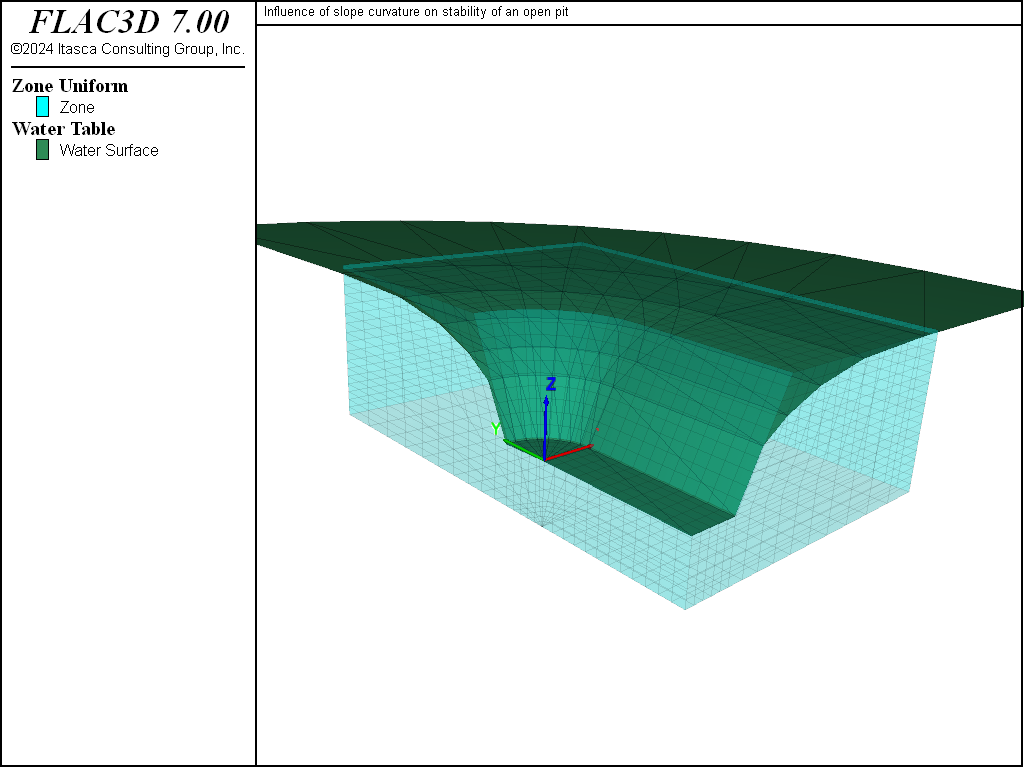Select the 'Zone Uniform' legend heading
The image size is (1024, 768).
pyautogui.click(x=70, y=86)
